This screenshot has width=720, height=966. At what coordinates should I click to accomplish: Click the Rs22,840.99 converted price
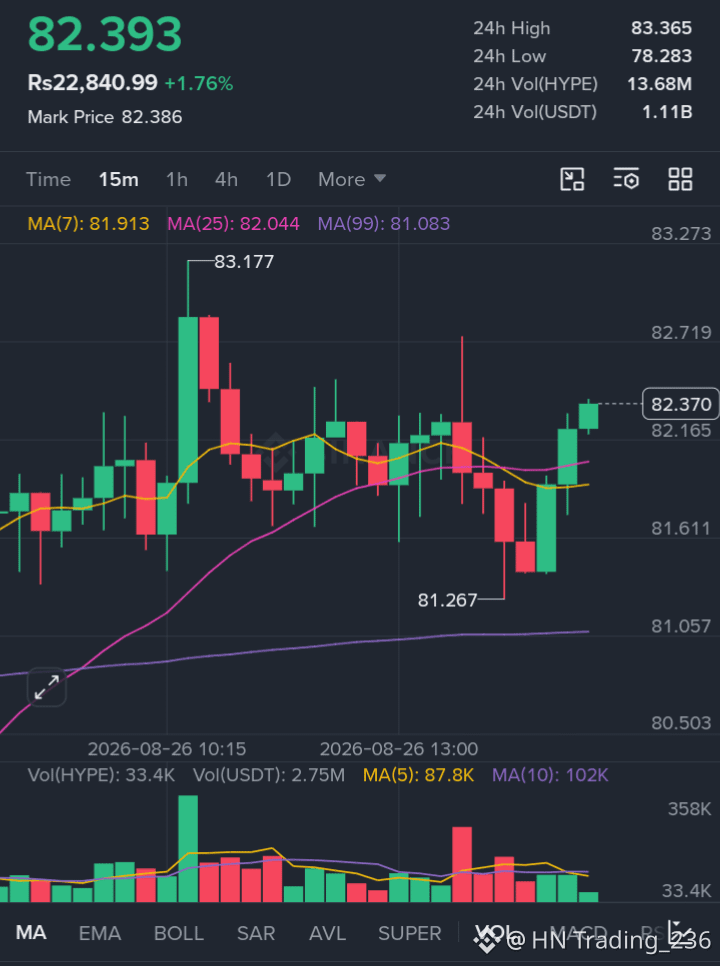point(92,83)
